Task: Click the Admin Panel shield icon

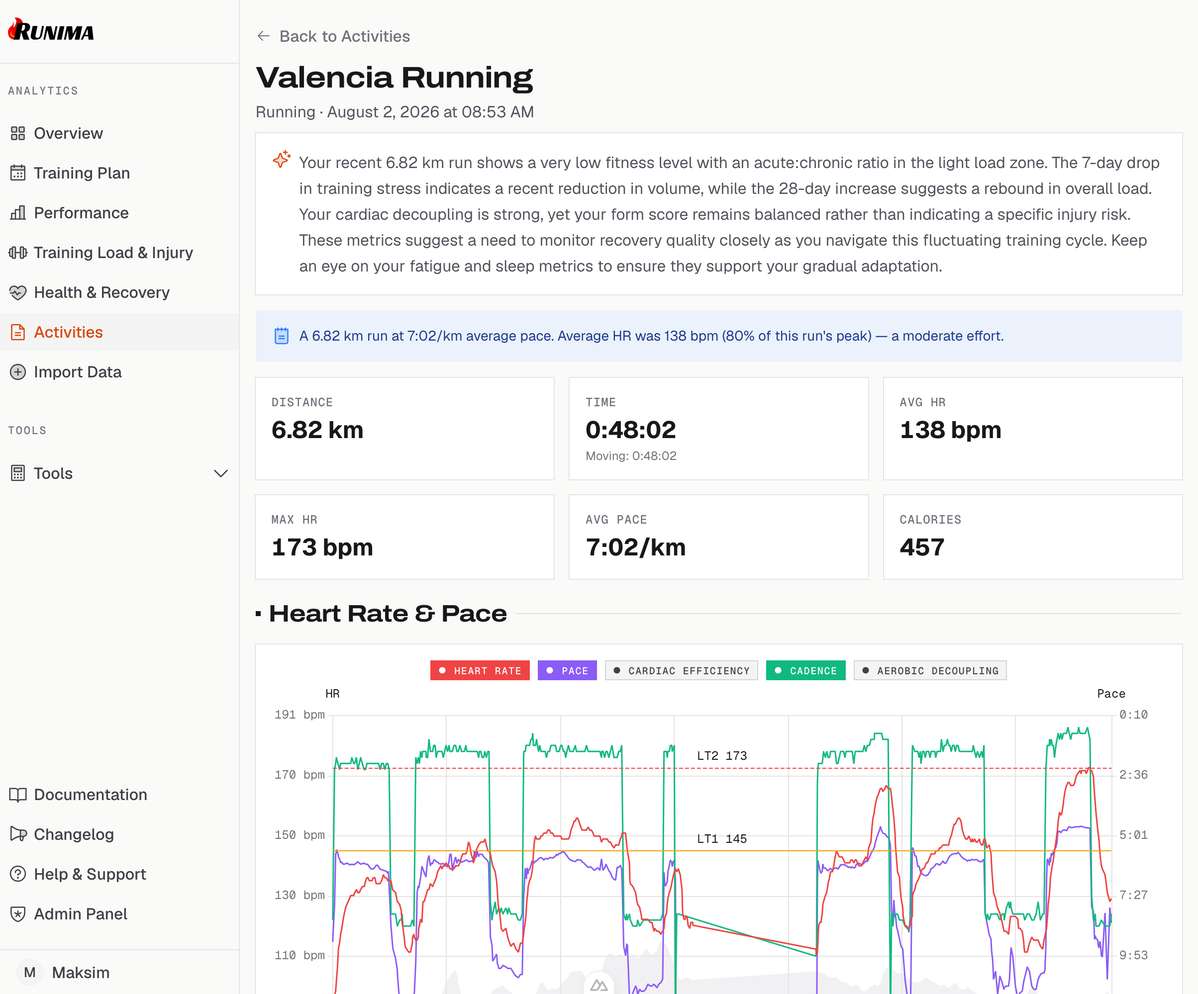Action: click(x=18, y=914)
